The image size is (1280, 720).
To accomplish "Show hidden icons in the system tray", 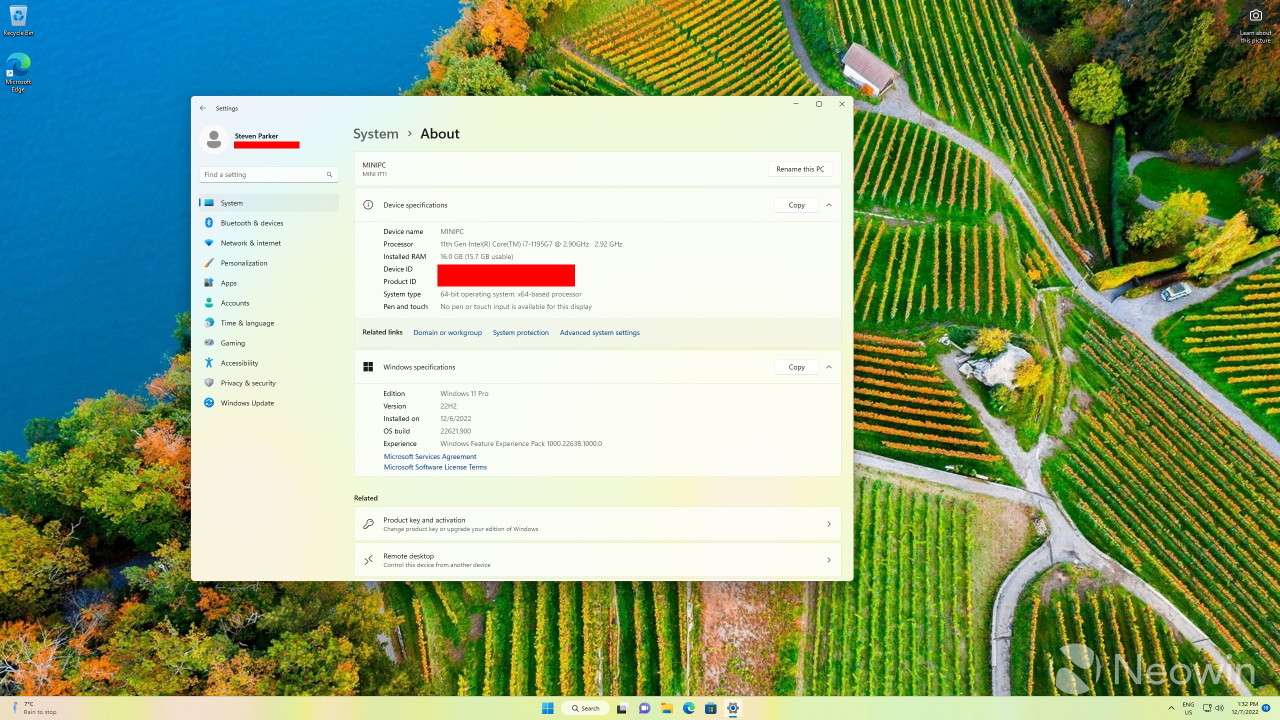I will (1169, 708).
